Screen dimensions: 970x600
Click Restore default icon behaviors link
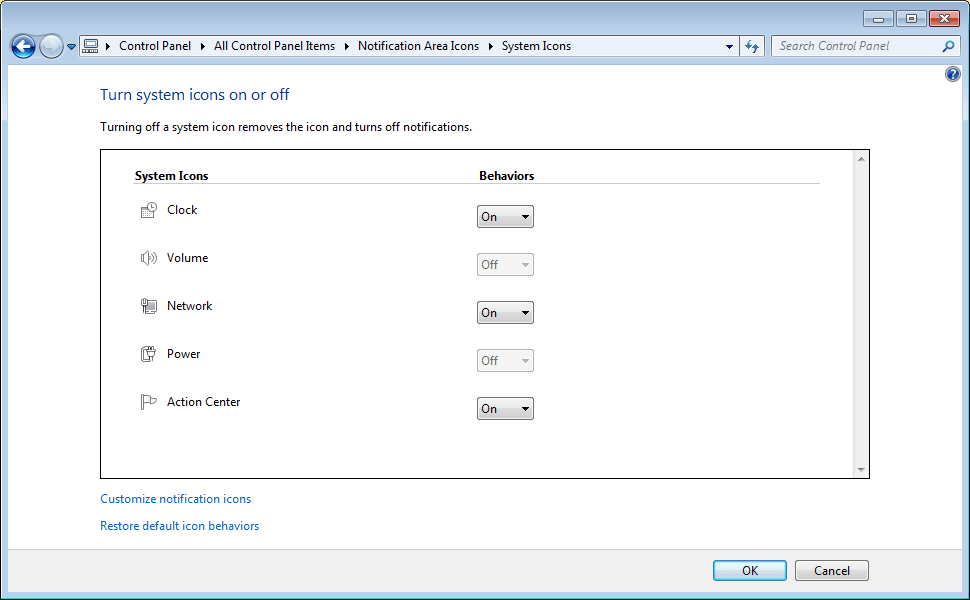pyautogui.click(x=180, y=526)
